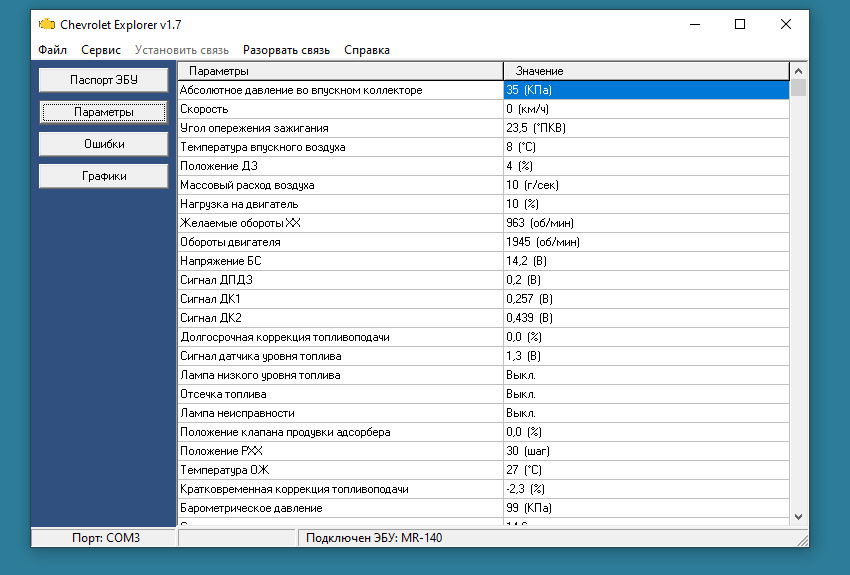Select Угол опережения зажигания row
Image resolution: width=850 pixels, height=575 pixels.
tap(484, 128)
